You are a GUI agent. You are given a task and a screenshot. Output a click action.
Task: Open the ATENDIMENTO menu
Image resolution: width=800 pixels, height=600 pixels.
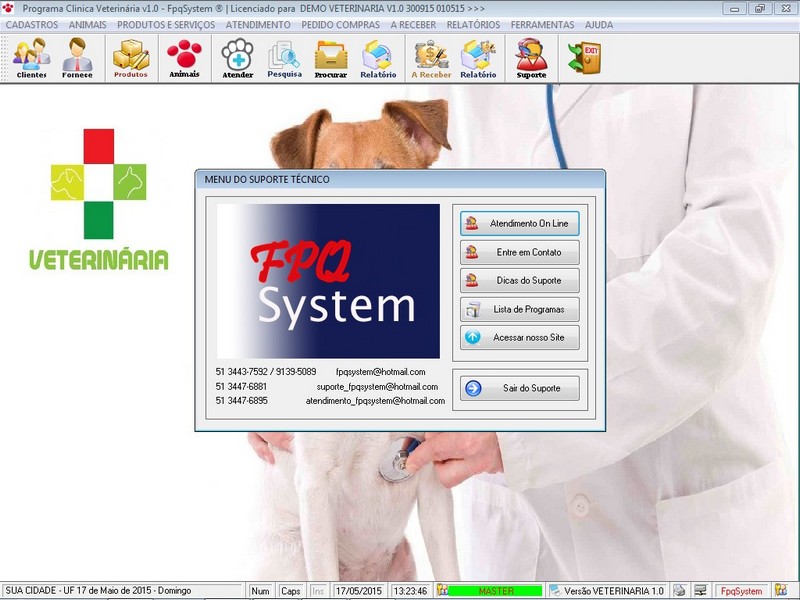pos(258,25)
